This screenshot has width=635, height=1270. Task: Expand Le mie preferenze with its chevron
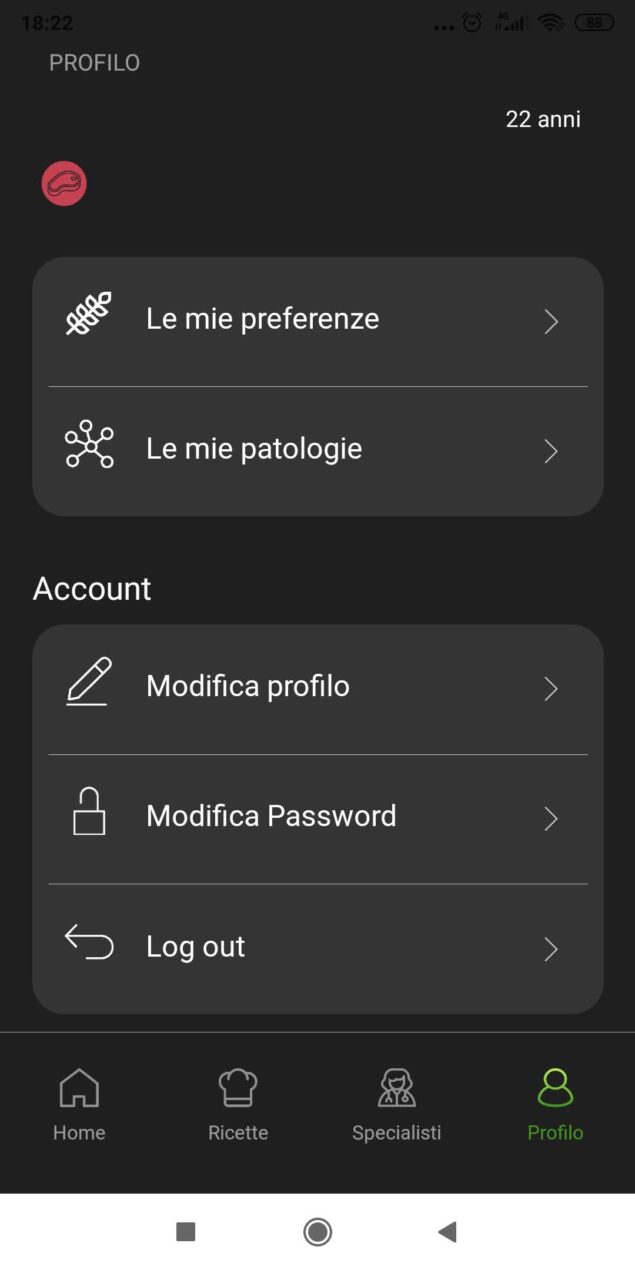point(551,321)
